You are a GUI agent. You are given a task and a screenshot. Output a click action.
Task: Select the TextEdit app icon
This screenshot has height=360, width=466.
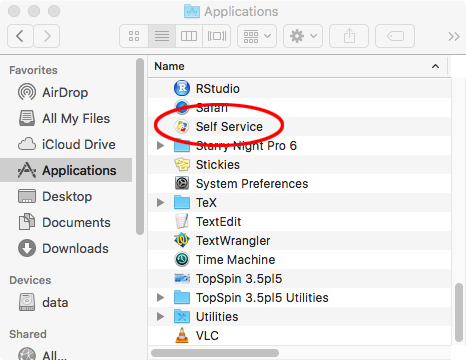(182, 221)
